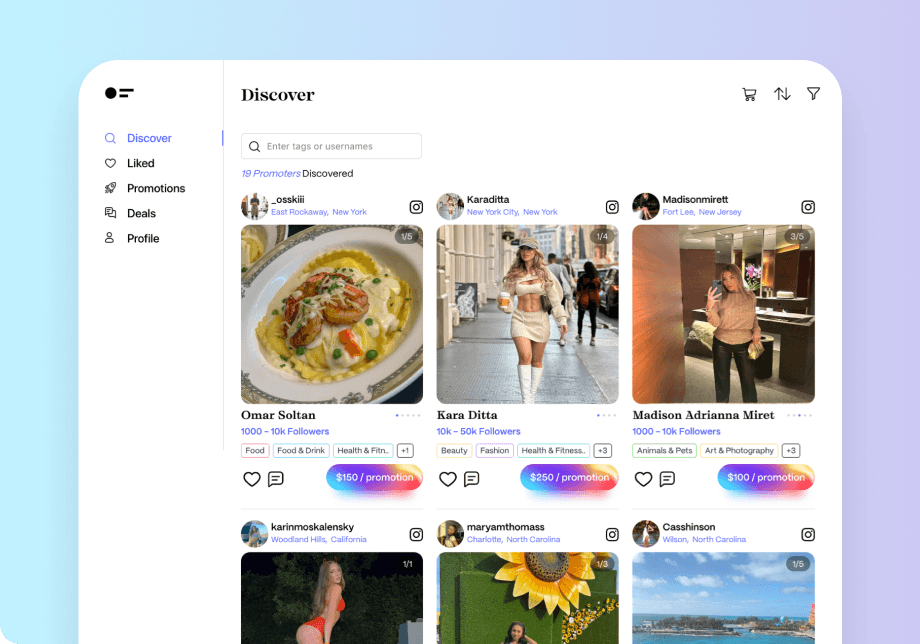Open Karaditta avatar thumbnail

[x=451, y=206]
